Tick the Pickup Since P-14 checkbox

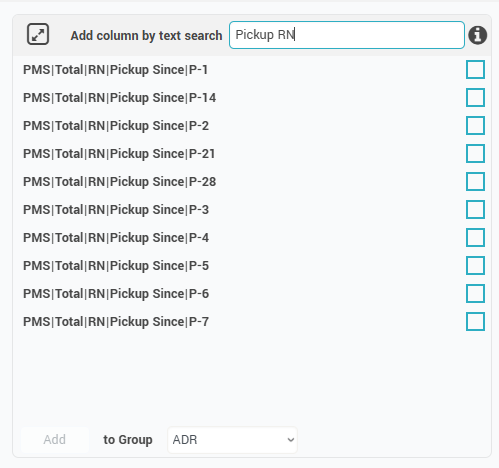click(475, 98)
